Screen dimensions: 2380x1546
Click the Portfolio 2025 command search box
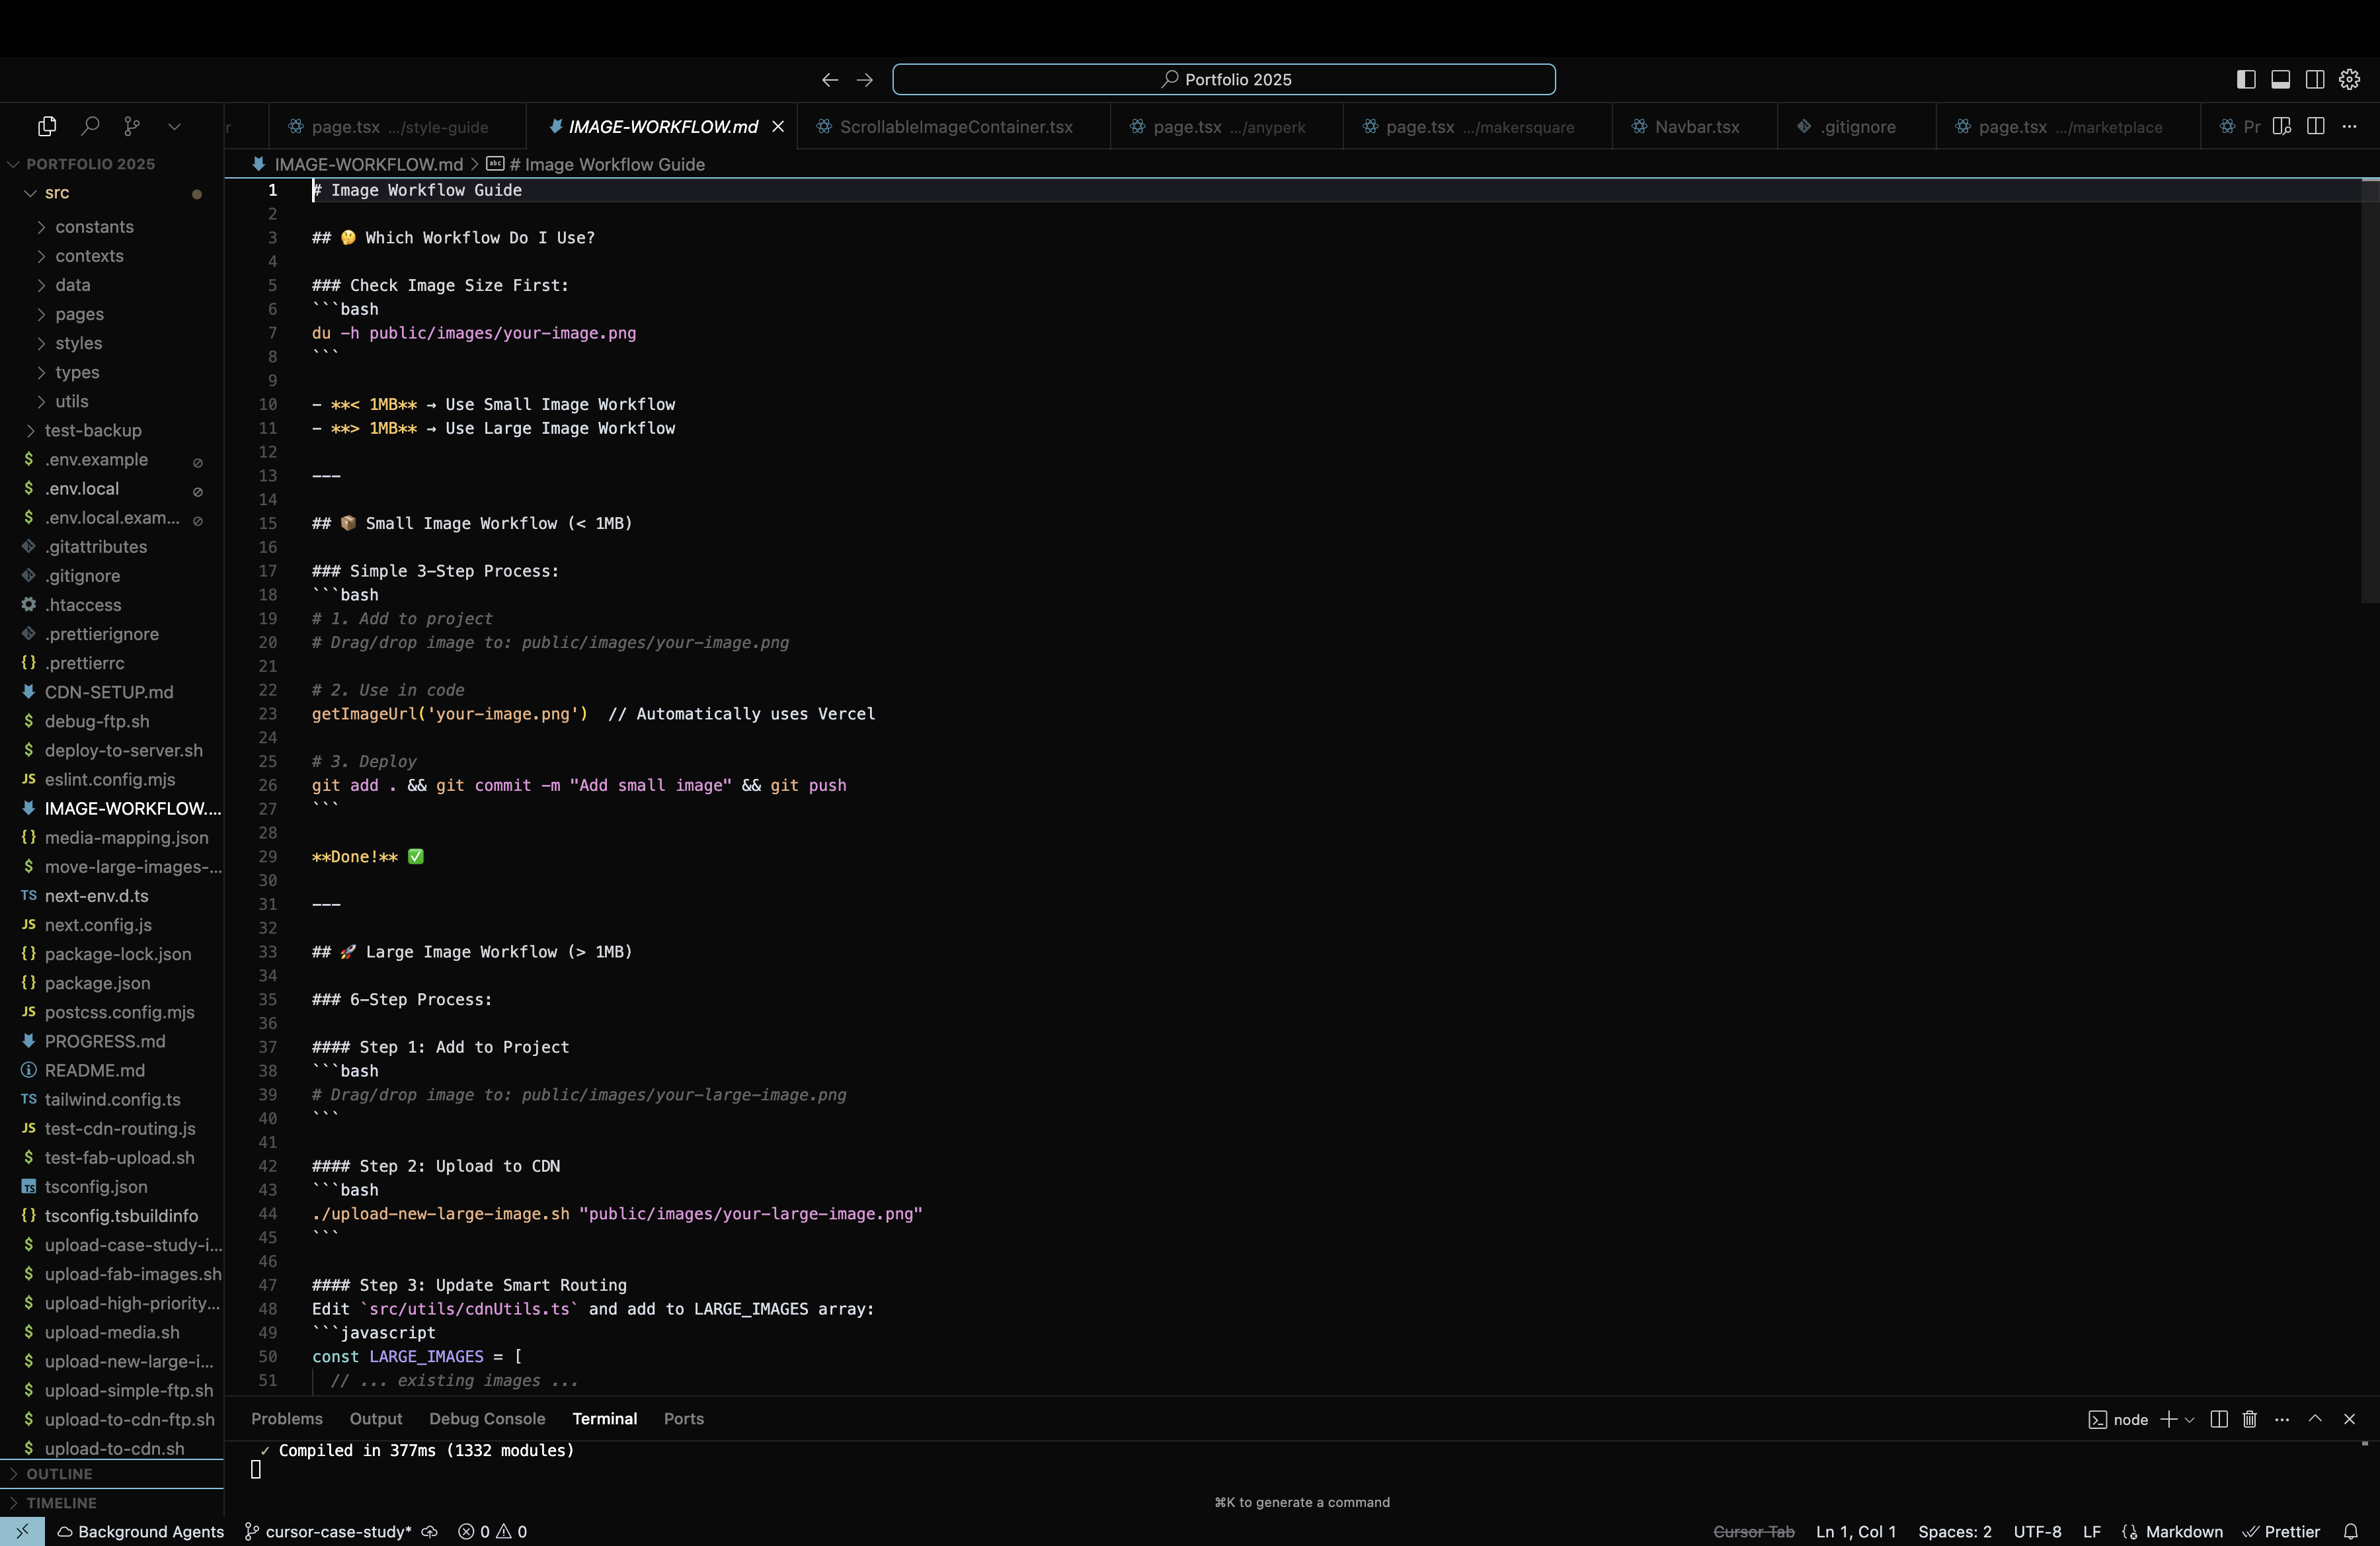(x=1223, y=79)
